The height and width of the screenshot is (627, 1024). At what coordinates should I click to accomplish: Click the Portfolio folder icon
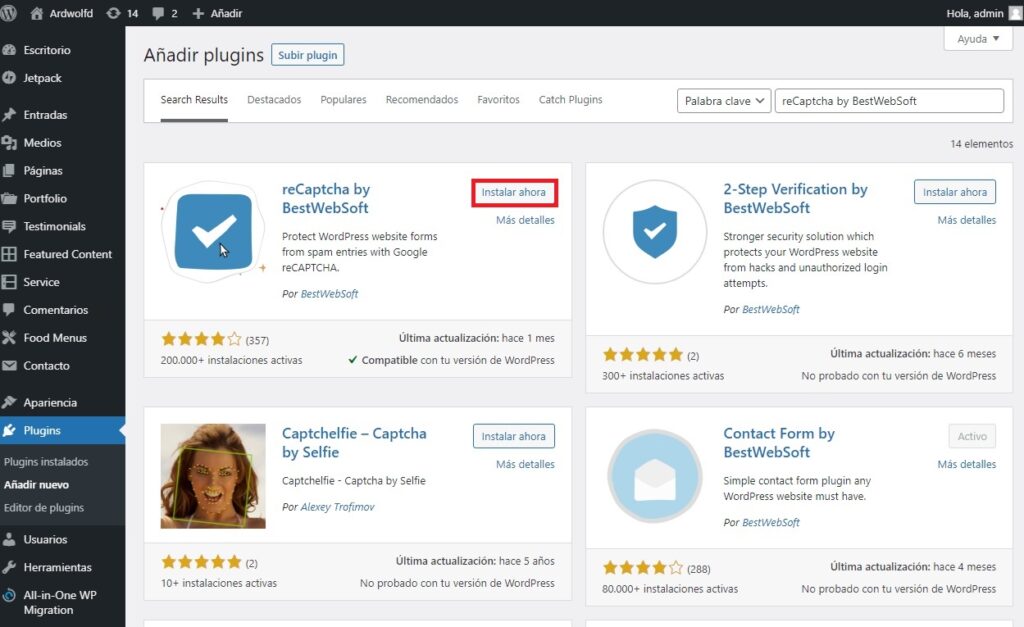pyautogui.click(x=8, y=198)
